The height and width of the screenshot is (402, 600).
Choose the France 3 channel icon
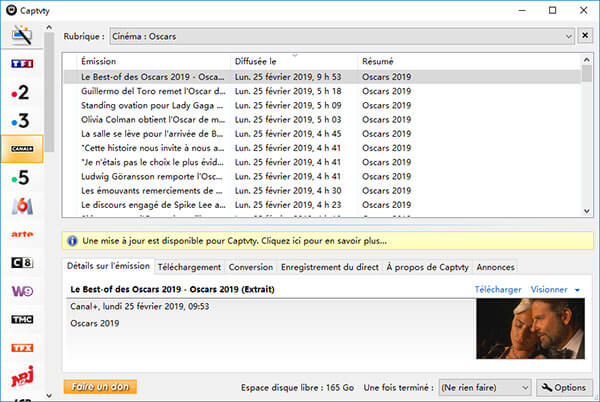pyautogui.click(x=21, y=121)
